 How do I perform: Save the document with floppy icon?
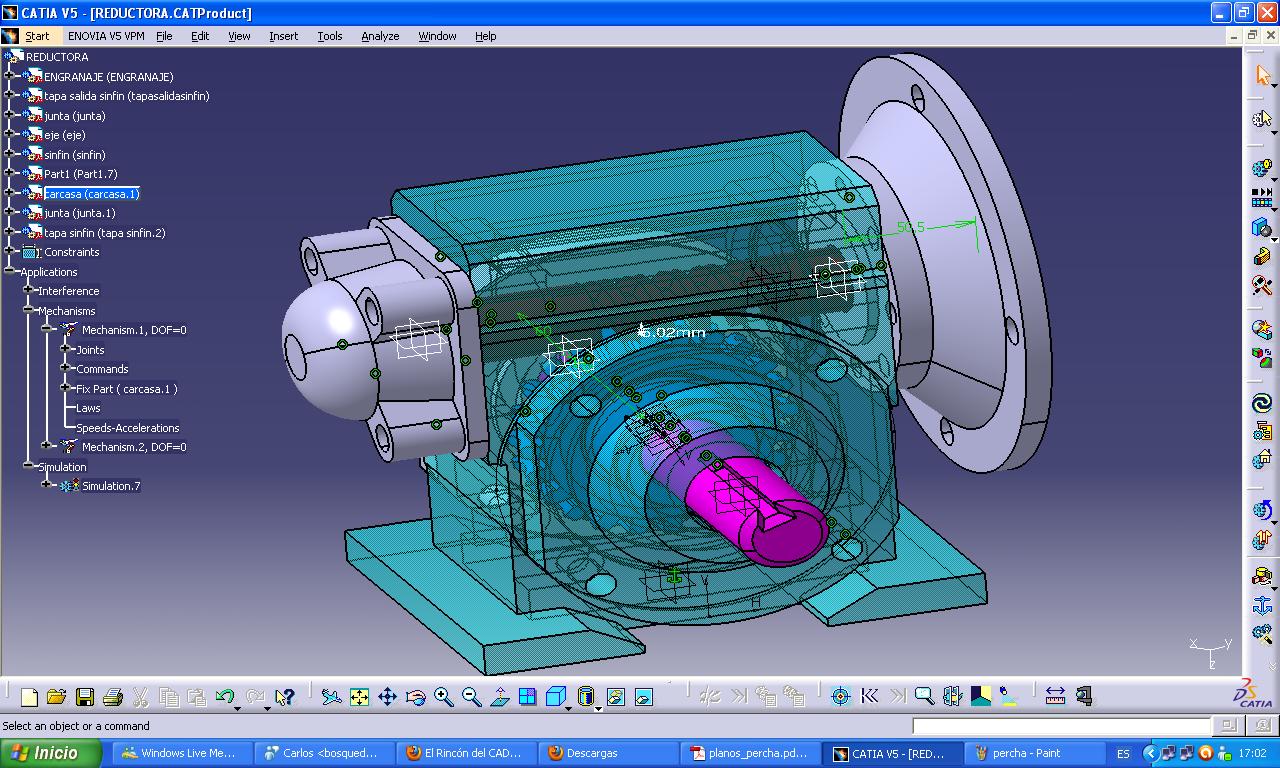[x=85, y=697]
